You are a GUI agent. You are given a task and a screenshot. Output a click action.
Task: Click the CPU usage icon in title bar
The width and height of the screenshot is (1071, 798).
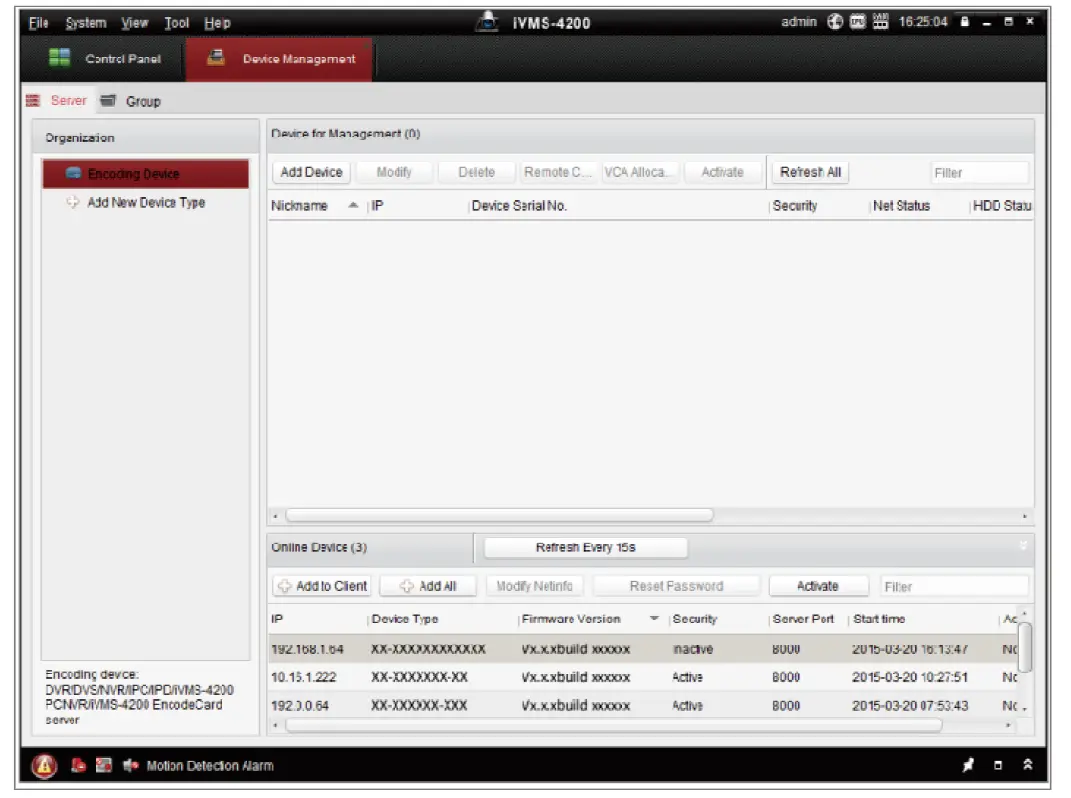point(857,22)
